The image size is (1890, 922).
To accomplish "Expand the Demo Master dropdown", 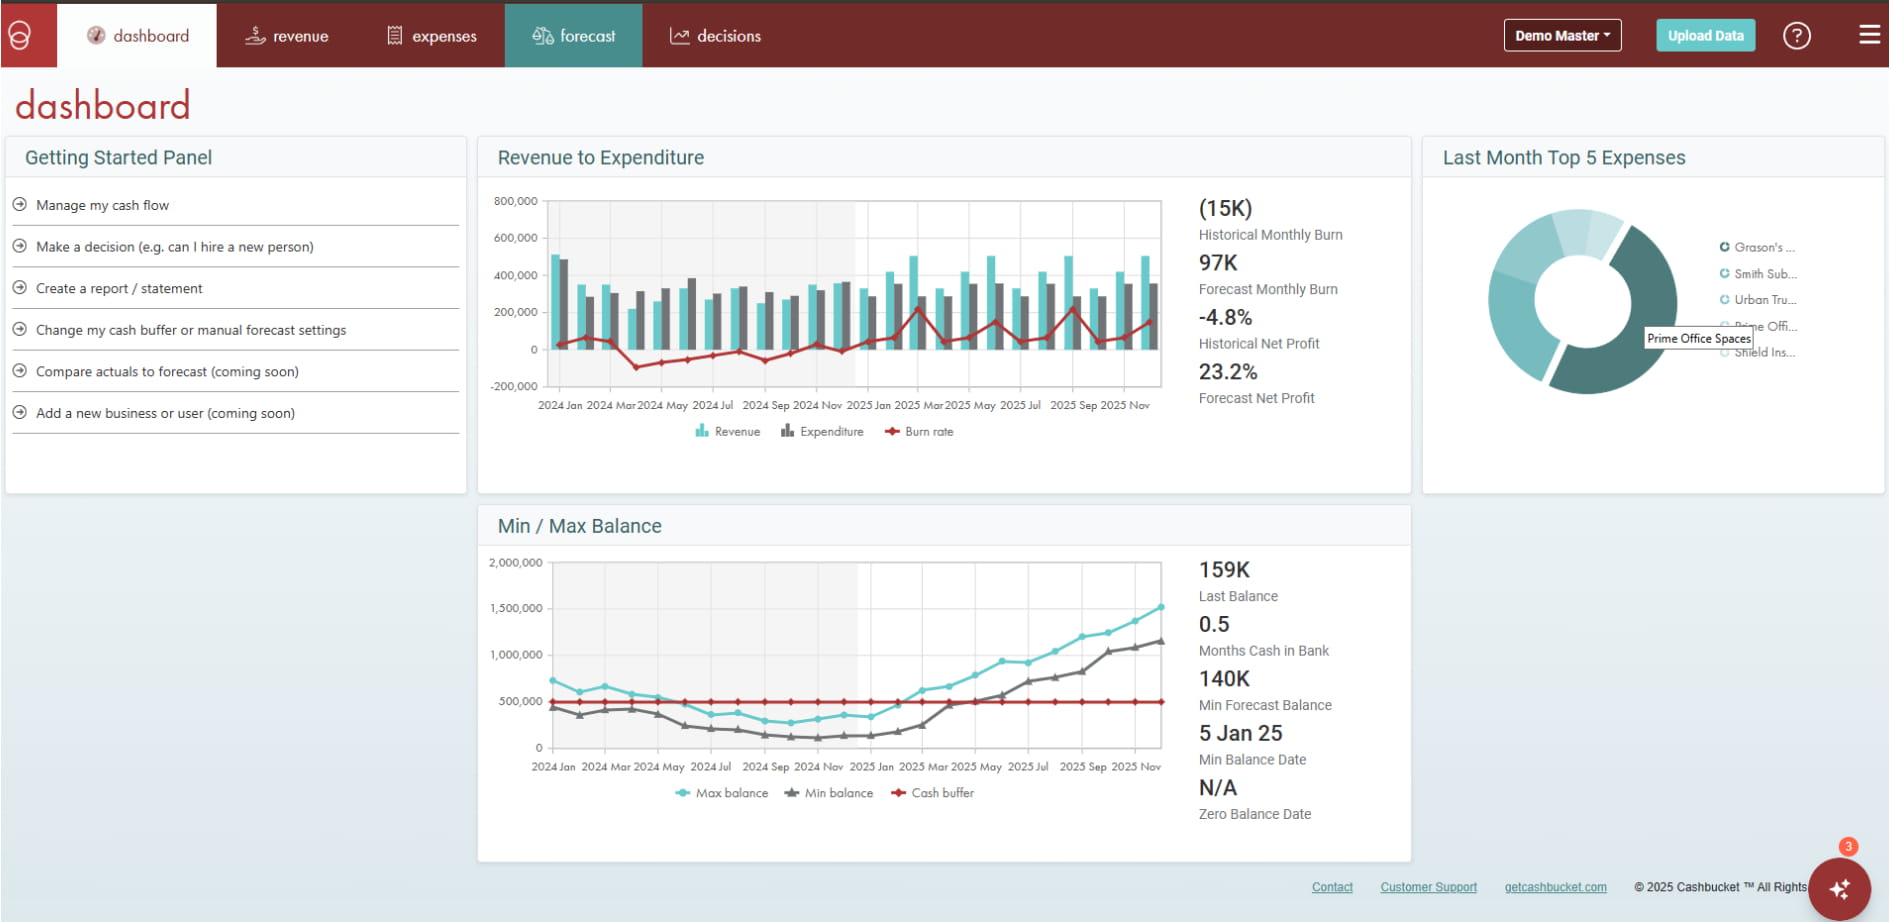I will (1562, 36).
